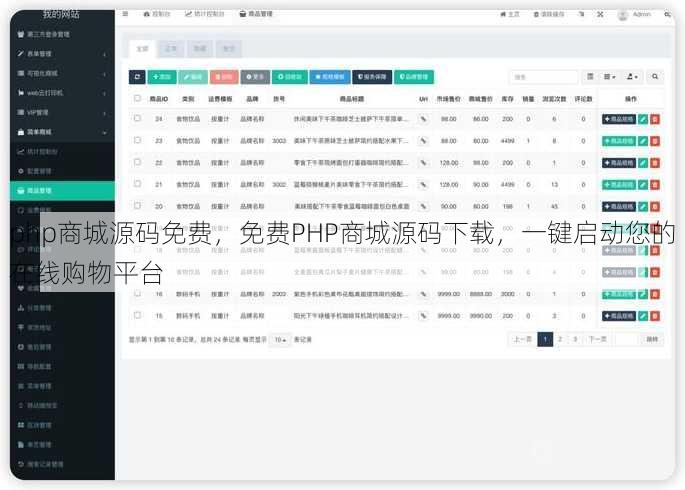Viewport: 685px width, 490px height.
Task: Switch to the 控制台 top tab
Action: pyautogui.click(x=157, y=14)
